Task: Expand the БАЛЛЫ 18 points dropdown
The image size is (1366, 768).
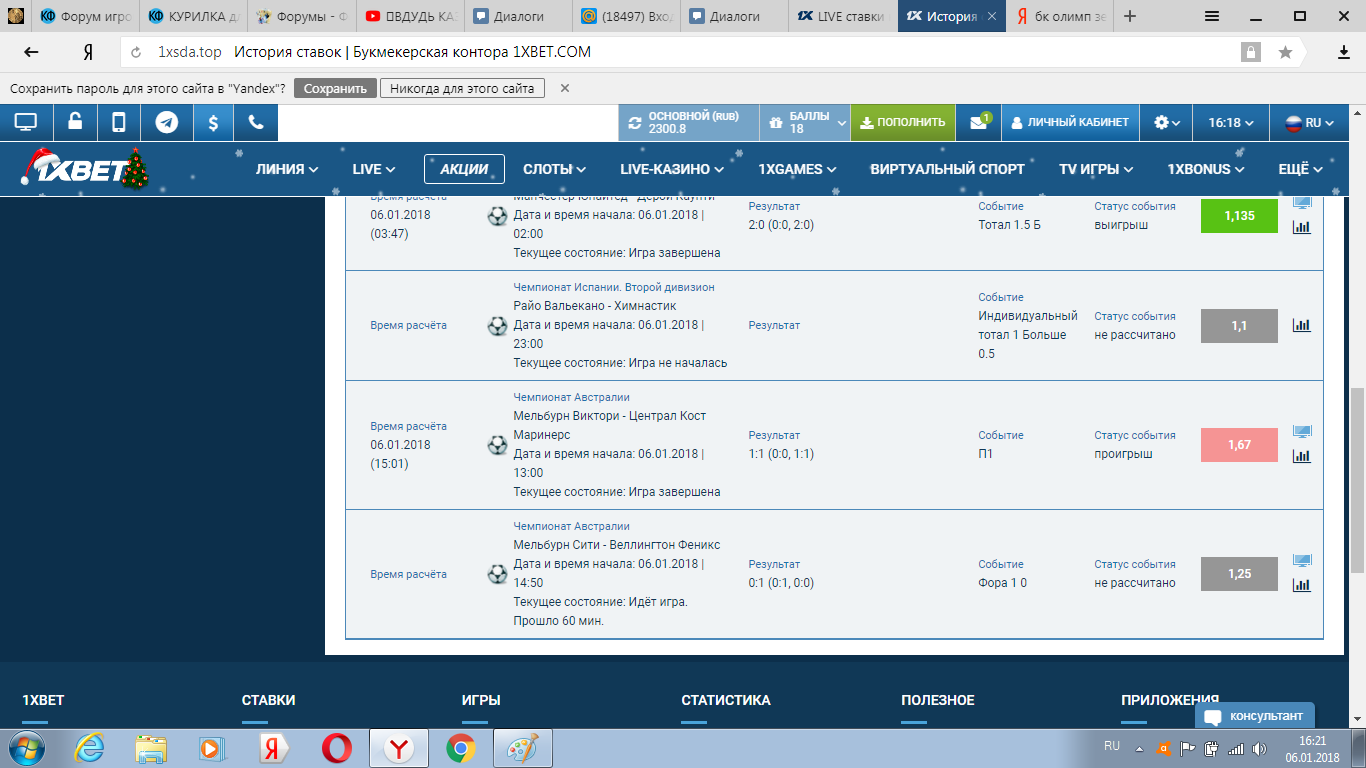Action: click(805, 122)
